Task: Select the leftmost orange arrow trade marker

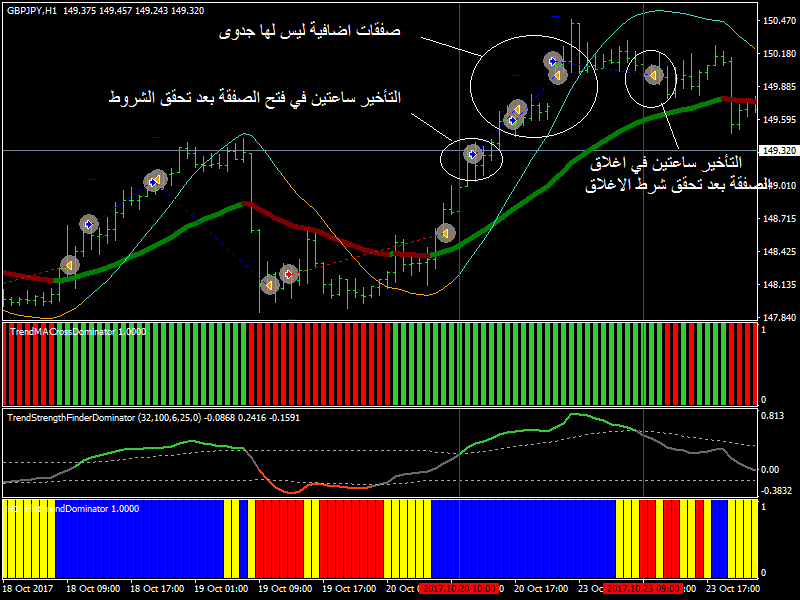Action: [69, 265]
